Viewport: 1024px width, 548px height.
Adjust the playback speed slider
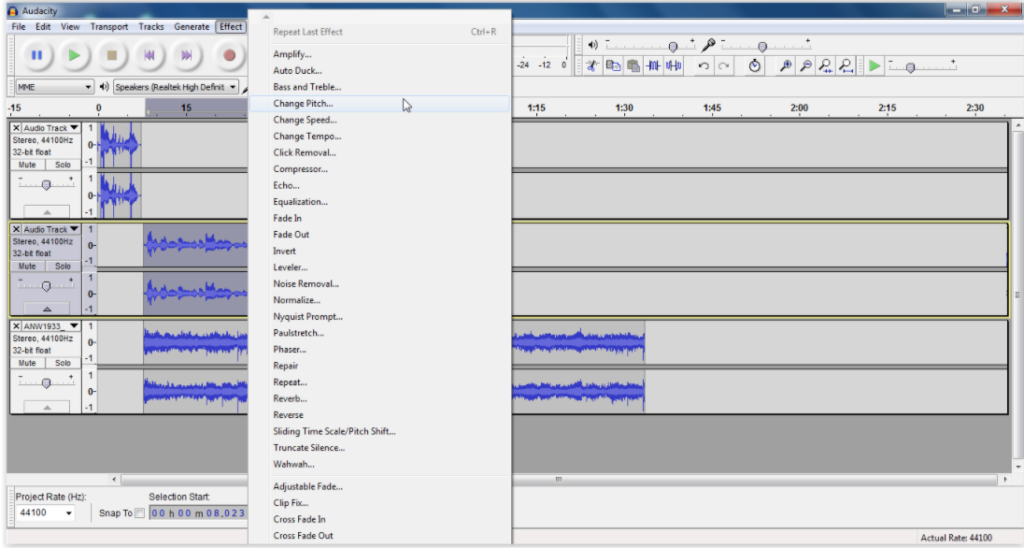pyautogui.click(x=910, y=67)
